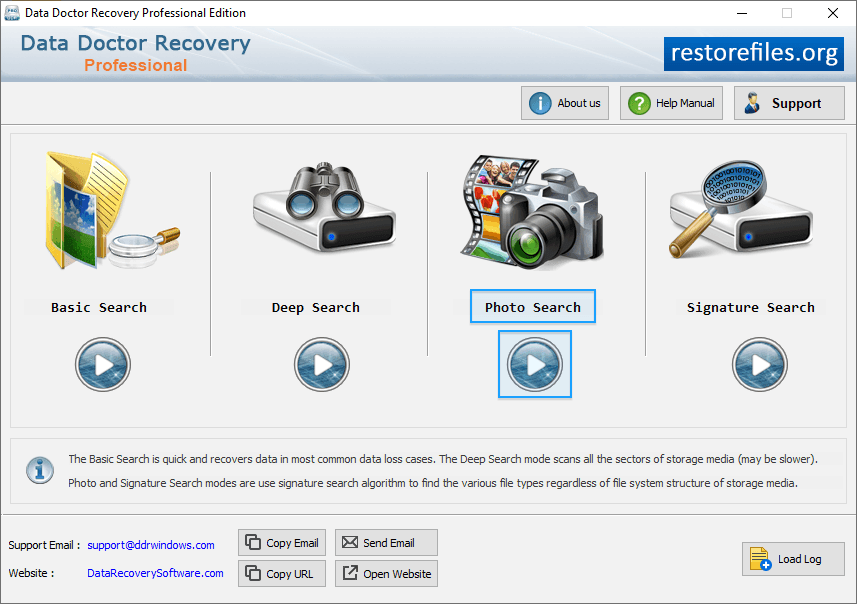Viewport: 857px width, 604px height.
Task: Click the restorefiles.org banner
Action: point(754,54)
